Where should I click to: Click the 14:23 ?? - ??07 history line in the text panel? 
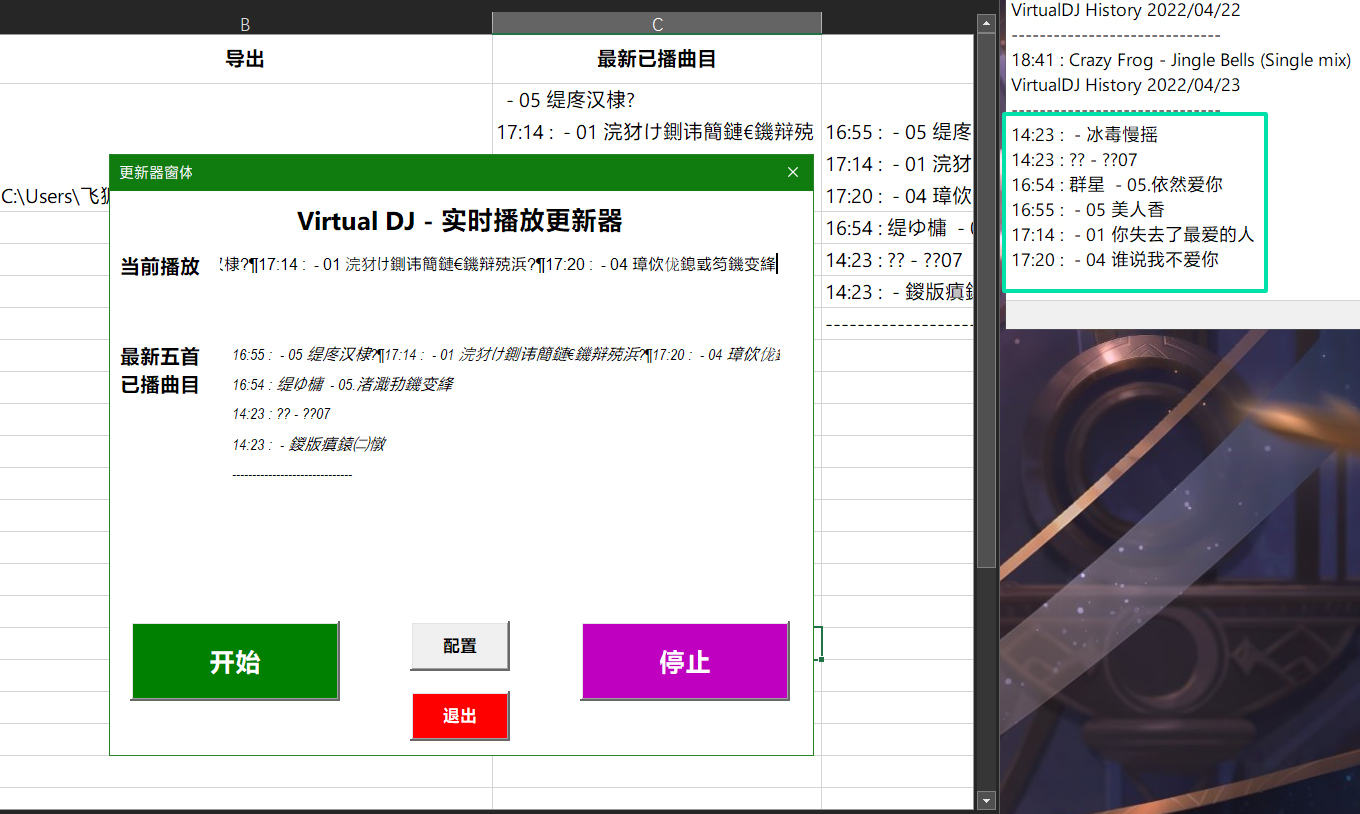tap(1075, 160)
